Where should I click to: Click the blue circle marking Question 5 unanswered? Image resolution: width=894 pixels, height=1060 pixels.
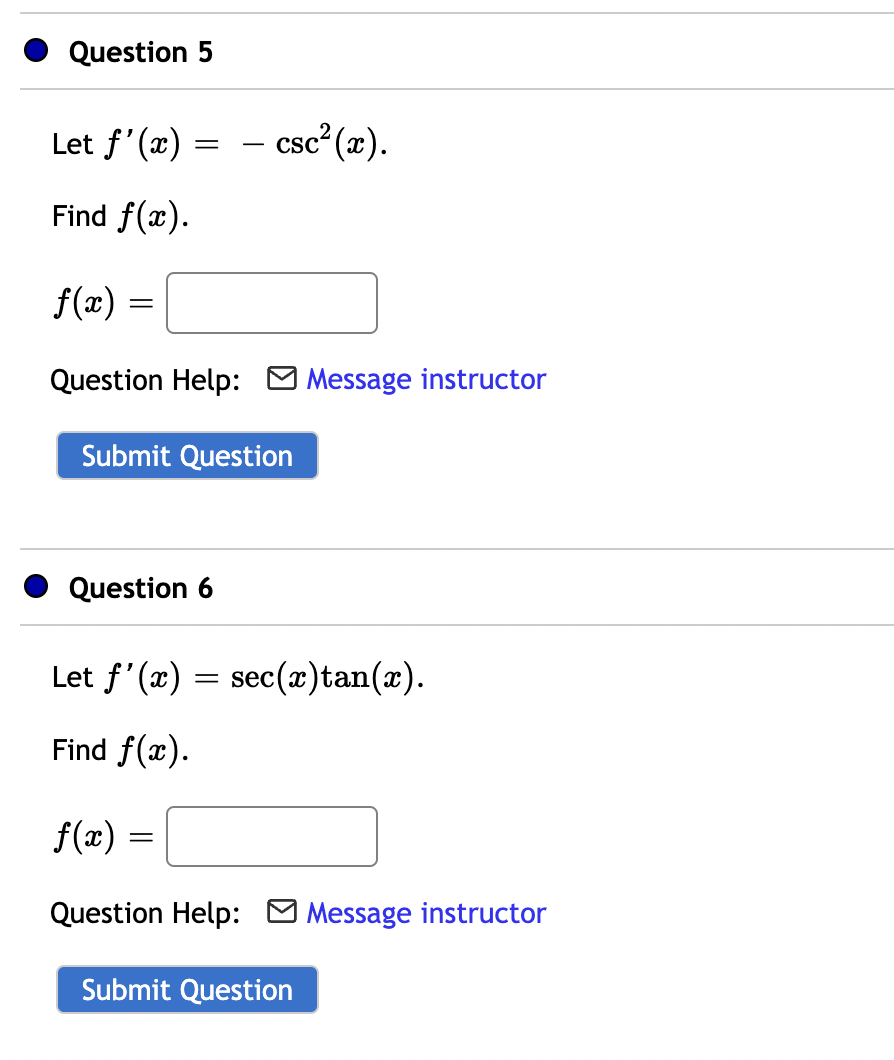point(36,50)
